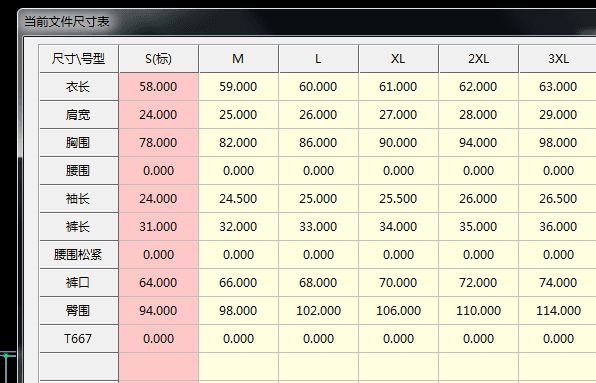Click the 25.500 cell for 袖长 size XL
The height and width of the screenshot is (383, 596).
click(398, 199)
